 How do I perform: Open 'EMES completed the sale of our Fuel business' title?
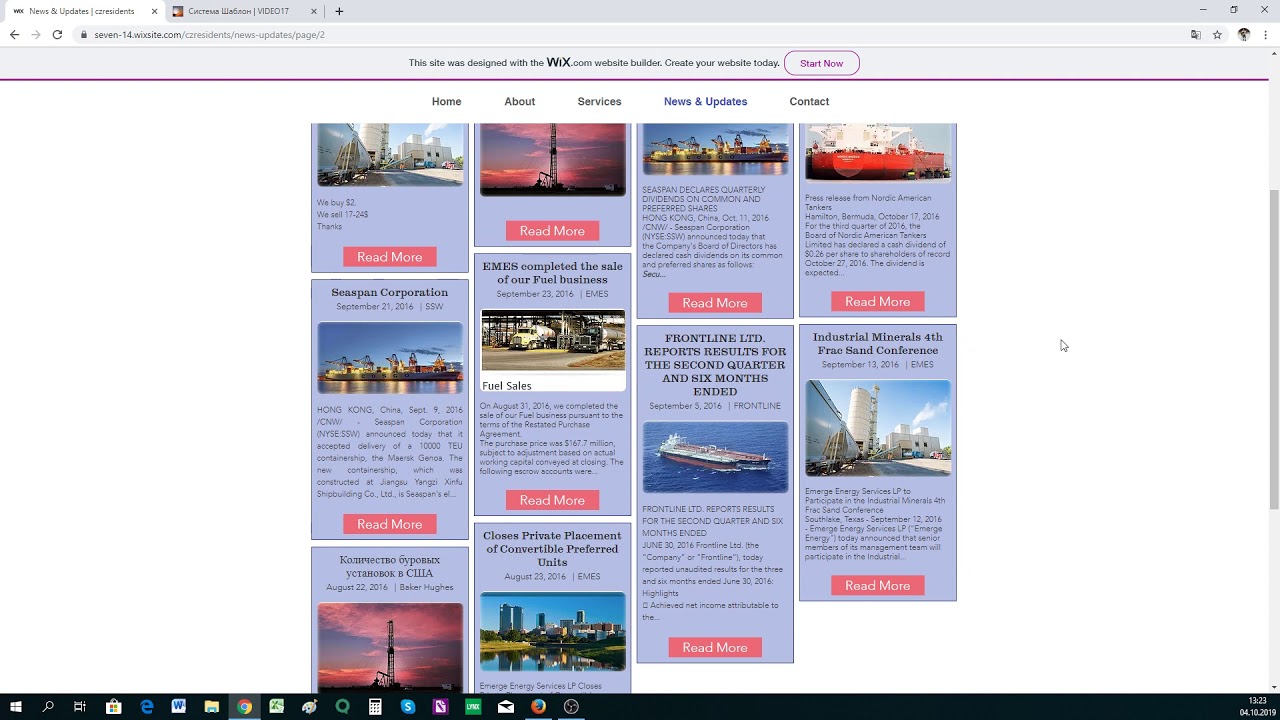[552, 273]
